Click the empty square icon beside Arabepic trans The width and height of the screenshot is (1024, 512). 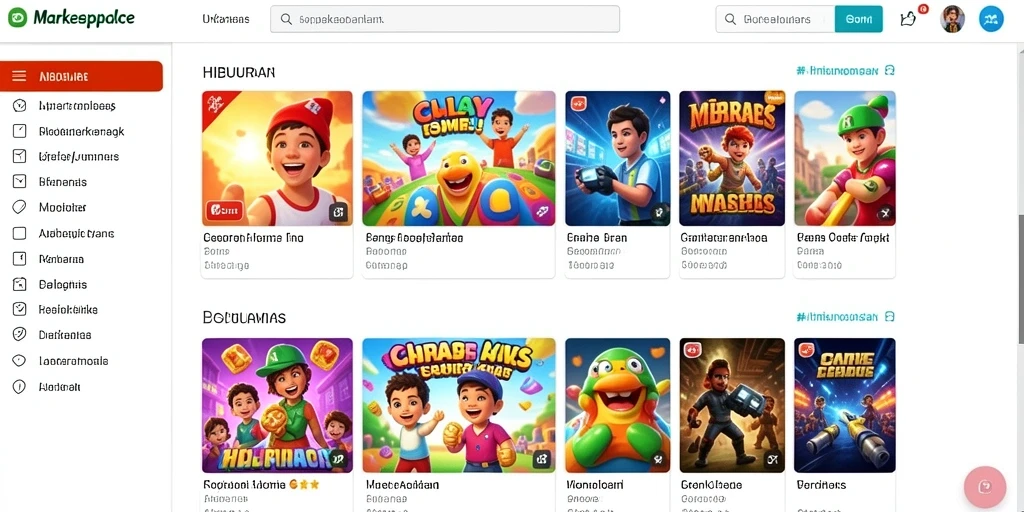20,233
